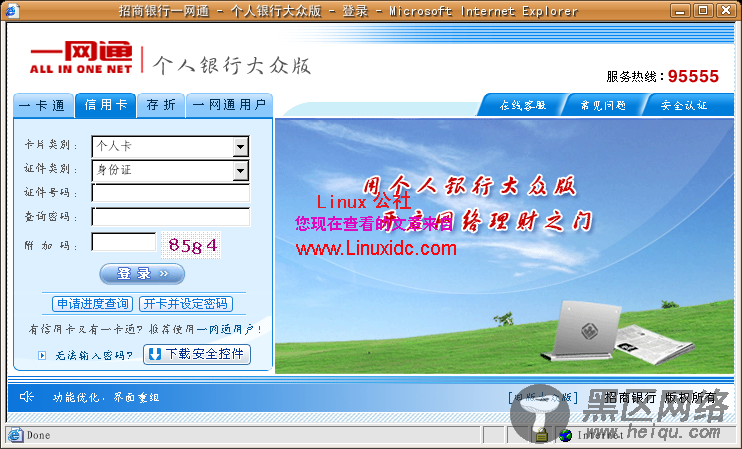This screenshot has width=742, height=449.
Task: Switch to the 一卡通 tab
Action: [43, 105]
